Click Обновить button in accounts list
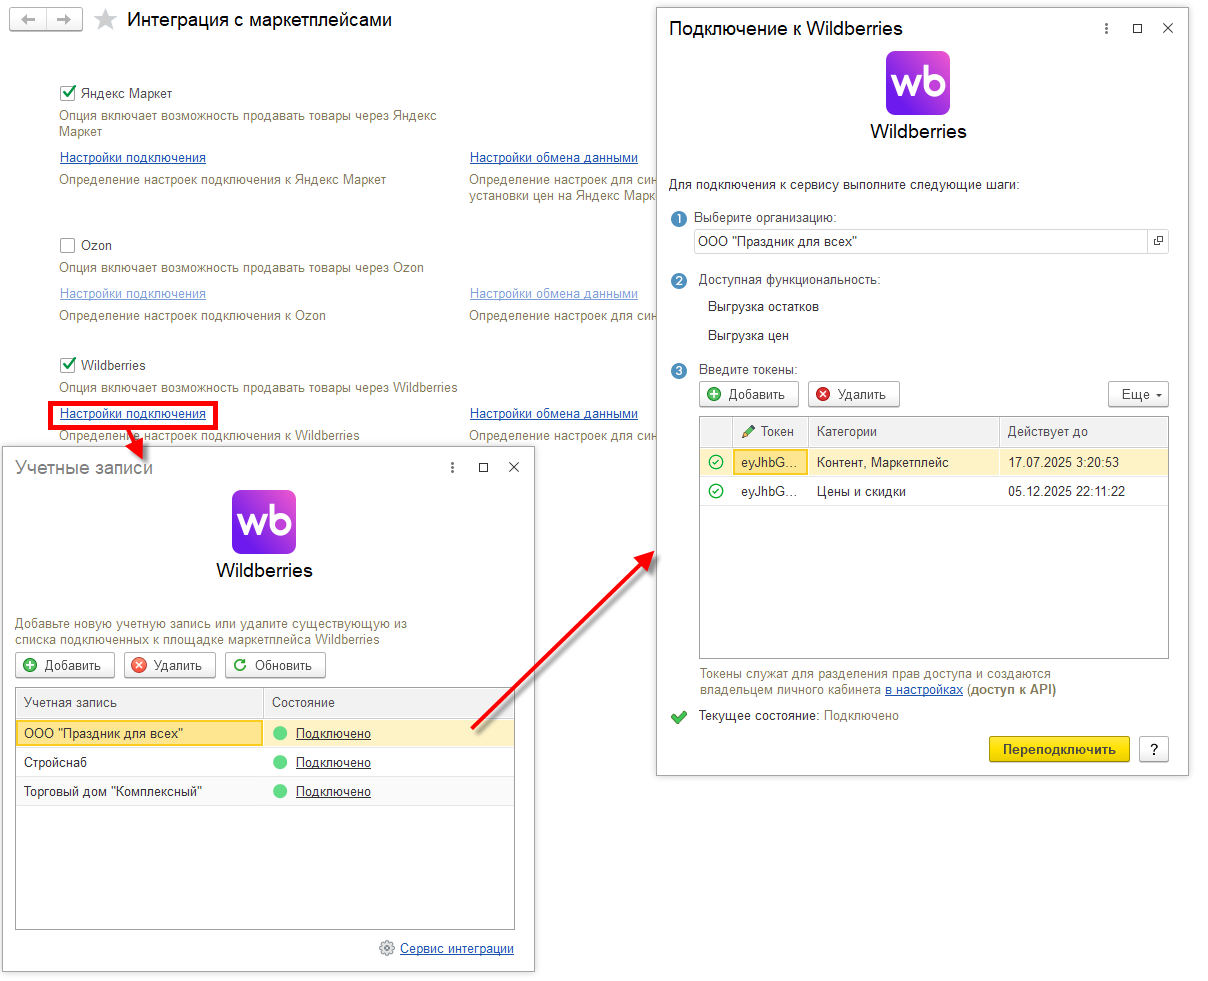1208x981 pixels. pos(275,665)
